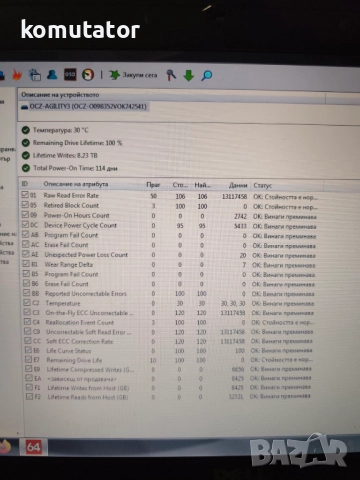Click data value 32721 for Lifetime Reads
Viewport: 360px width, 480px height.
(x=236, y=397)
